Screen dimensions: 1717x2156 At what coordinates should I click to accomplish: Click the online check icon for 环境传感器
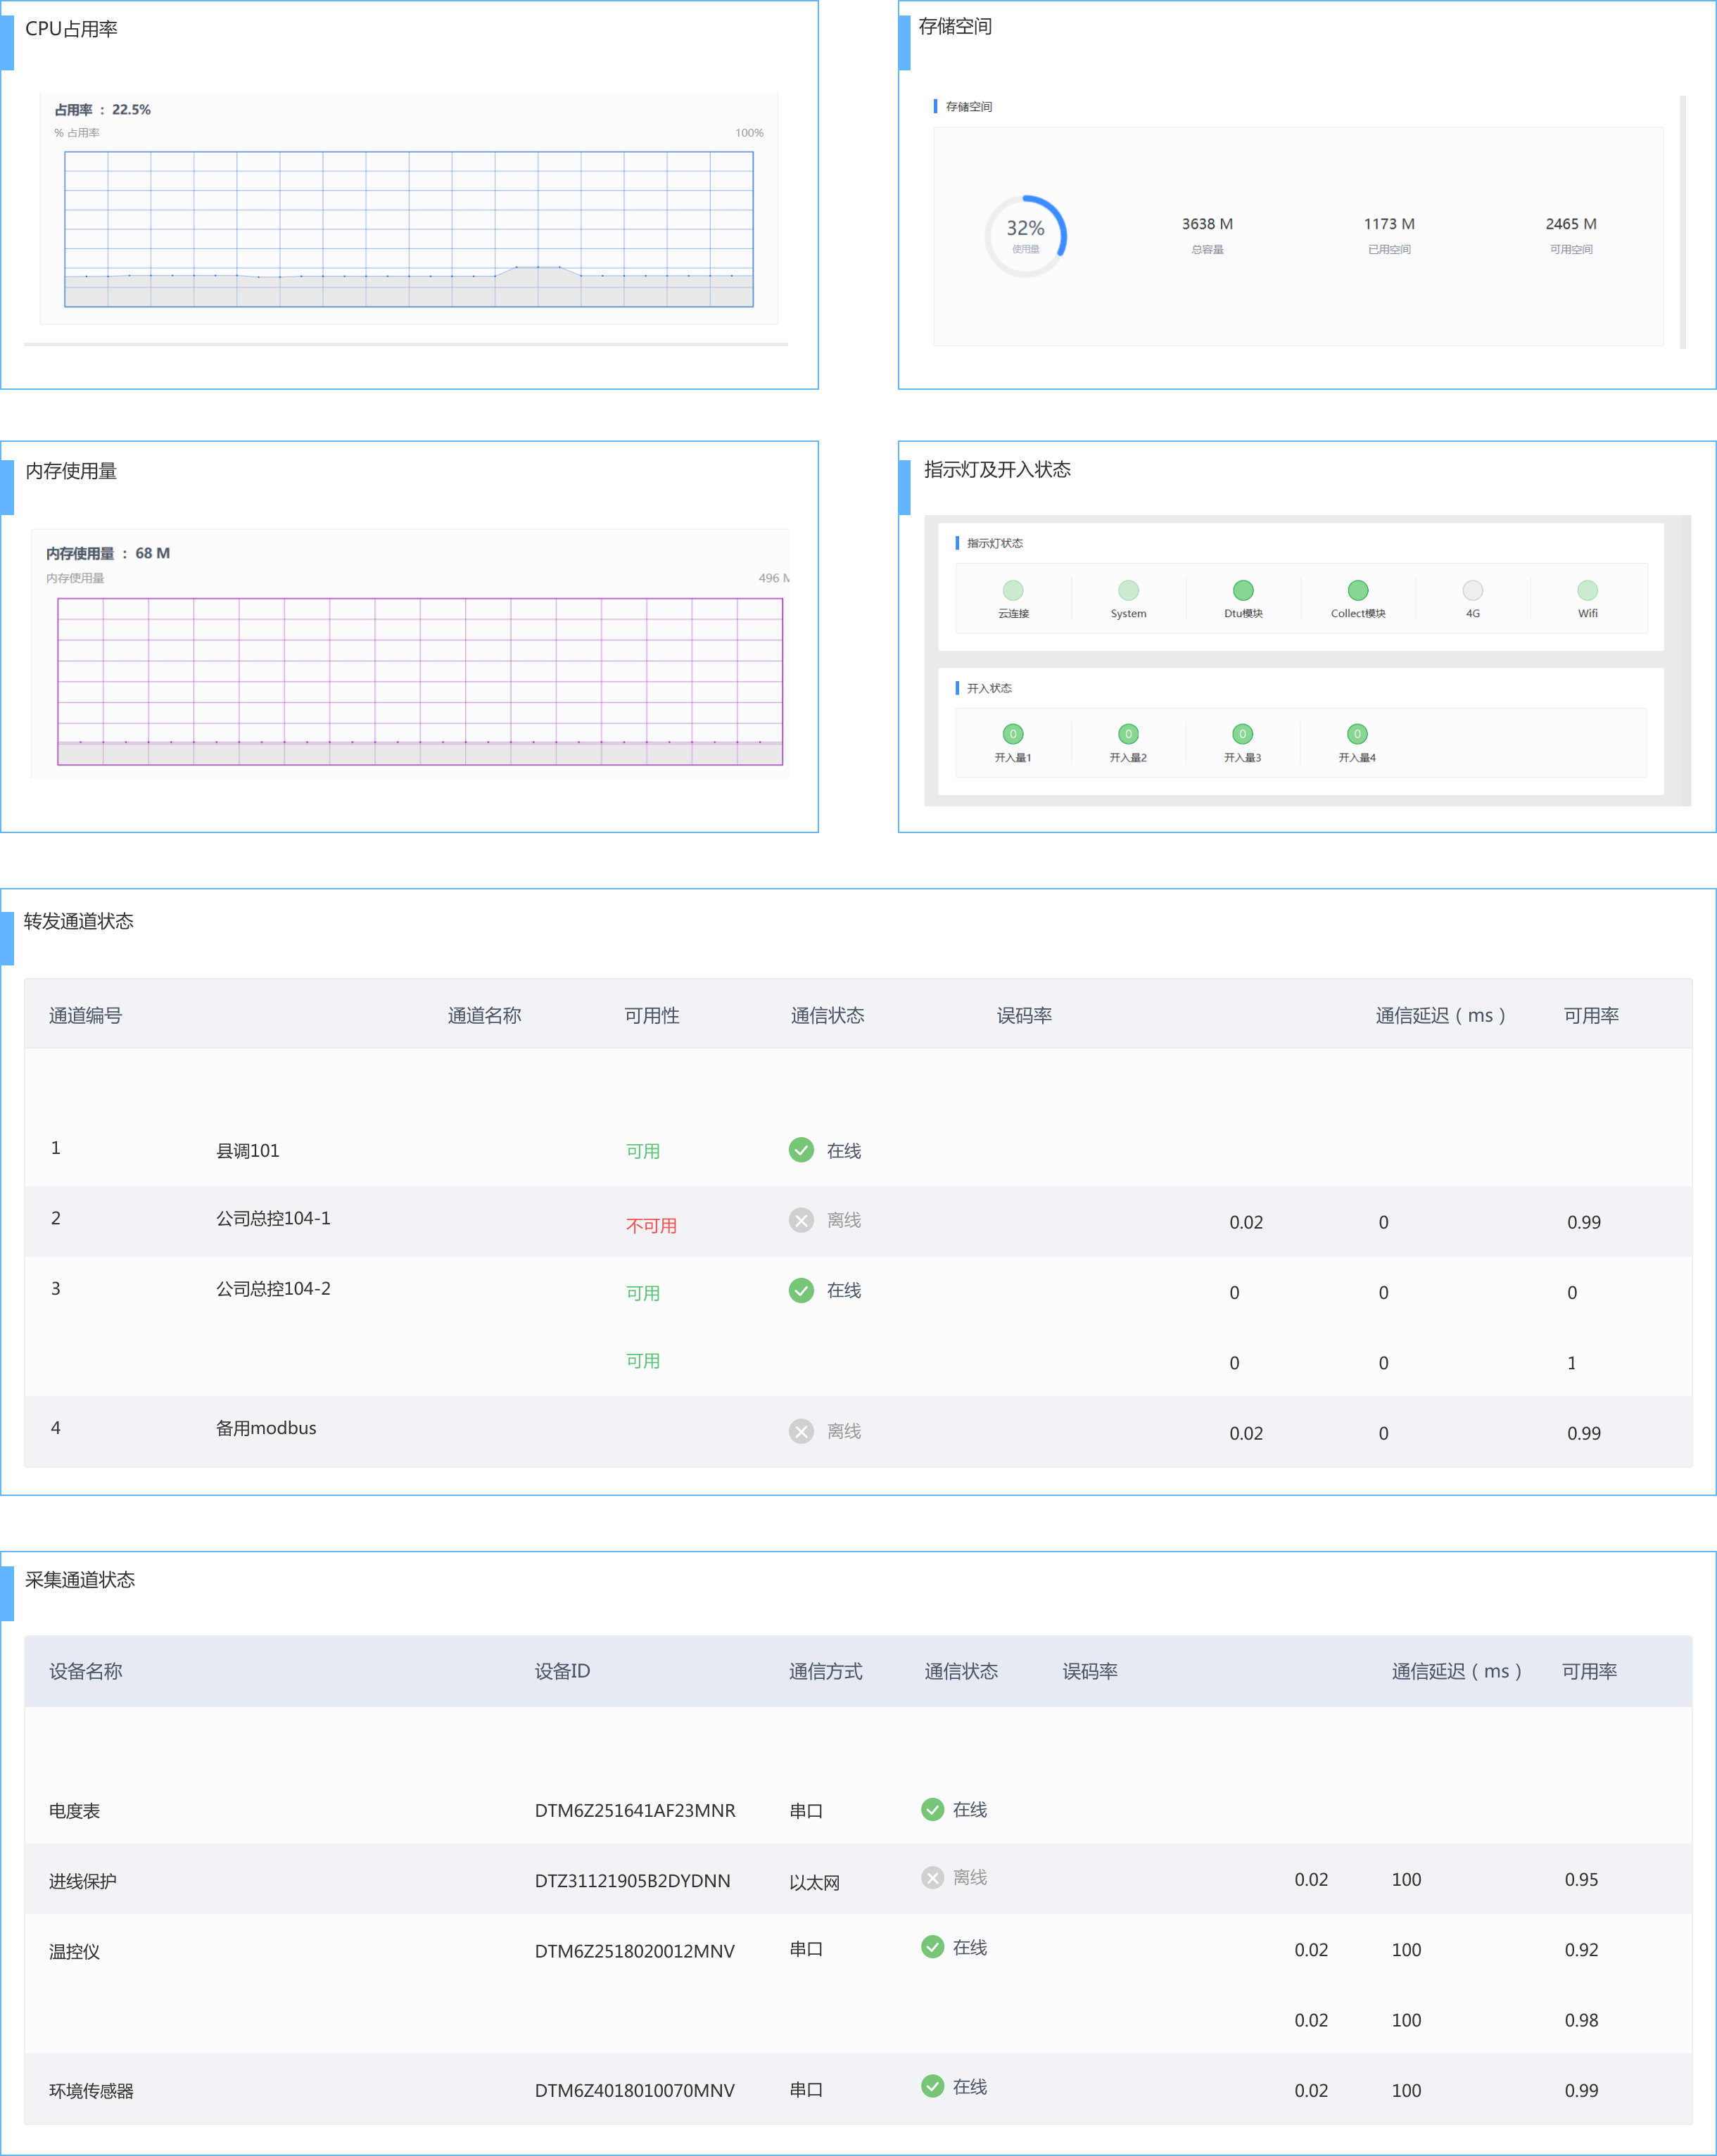tap(932, 2086)
